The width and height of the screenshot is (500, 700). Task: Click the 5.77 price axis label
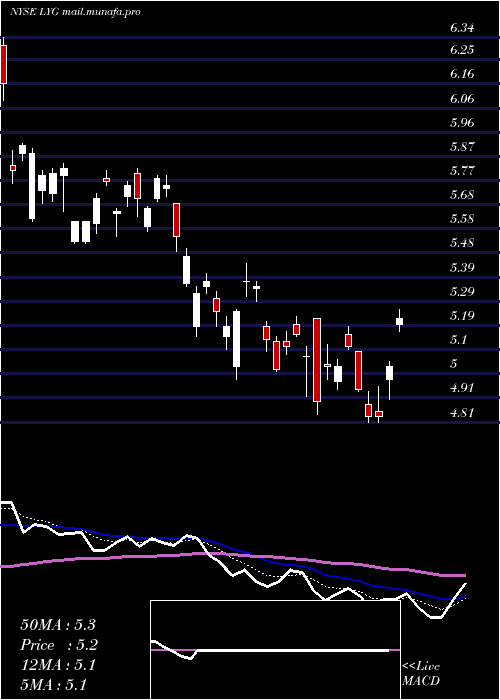pyautogui.click(x=462, y=171)
